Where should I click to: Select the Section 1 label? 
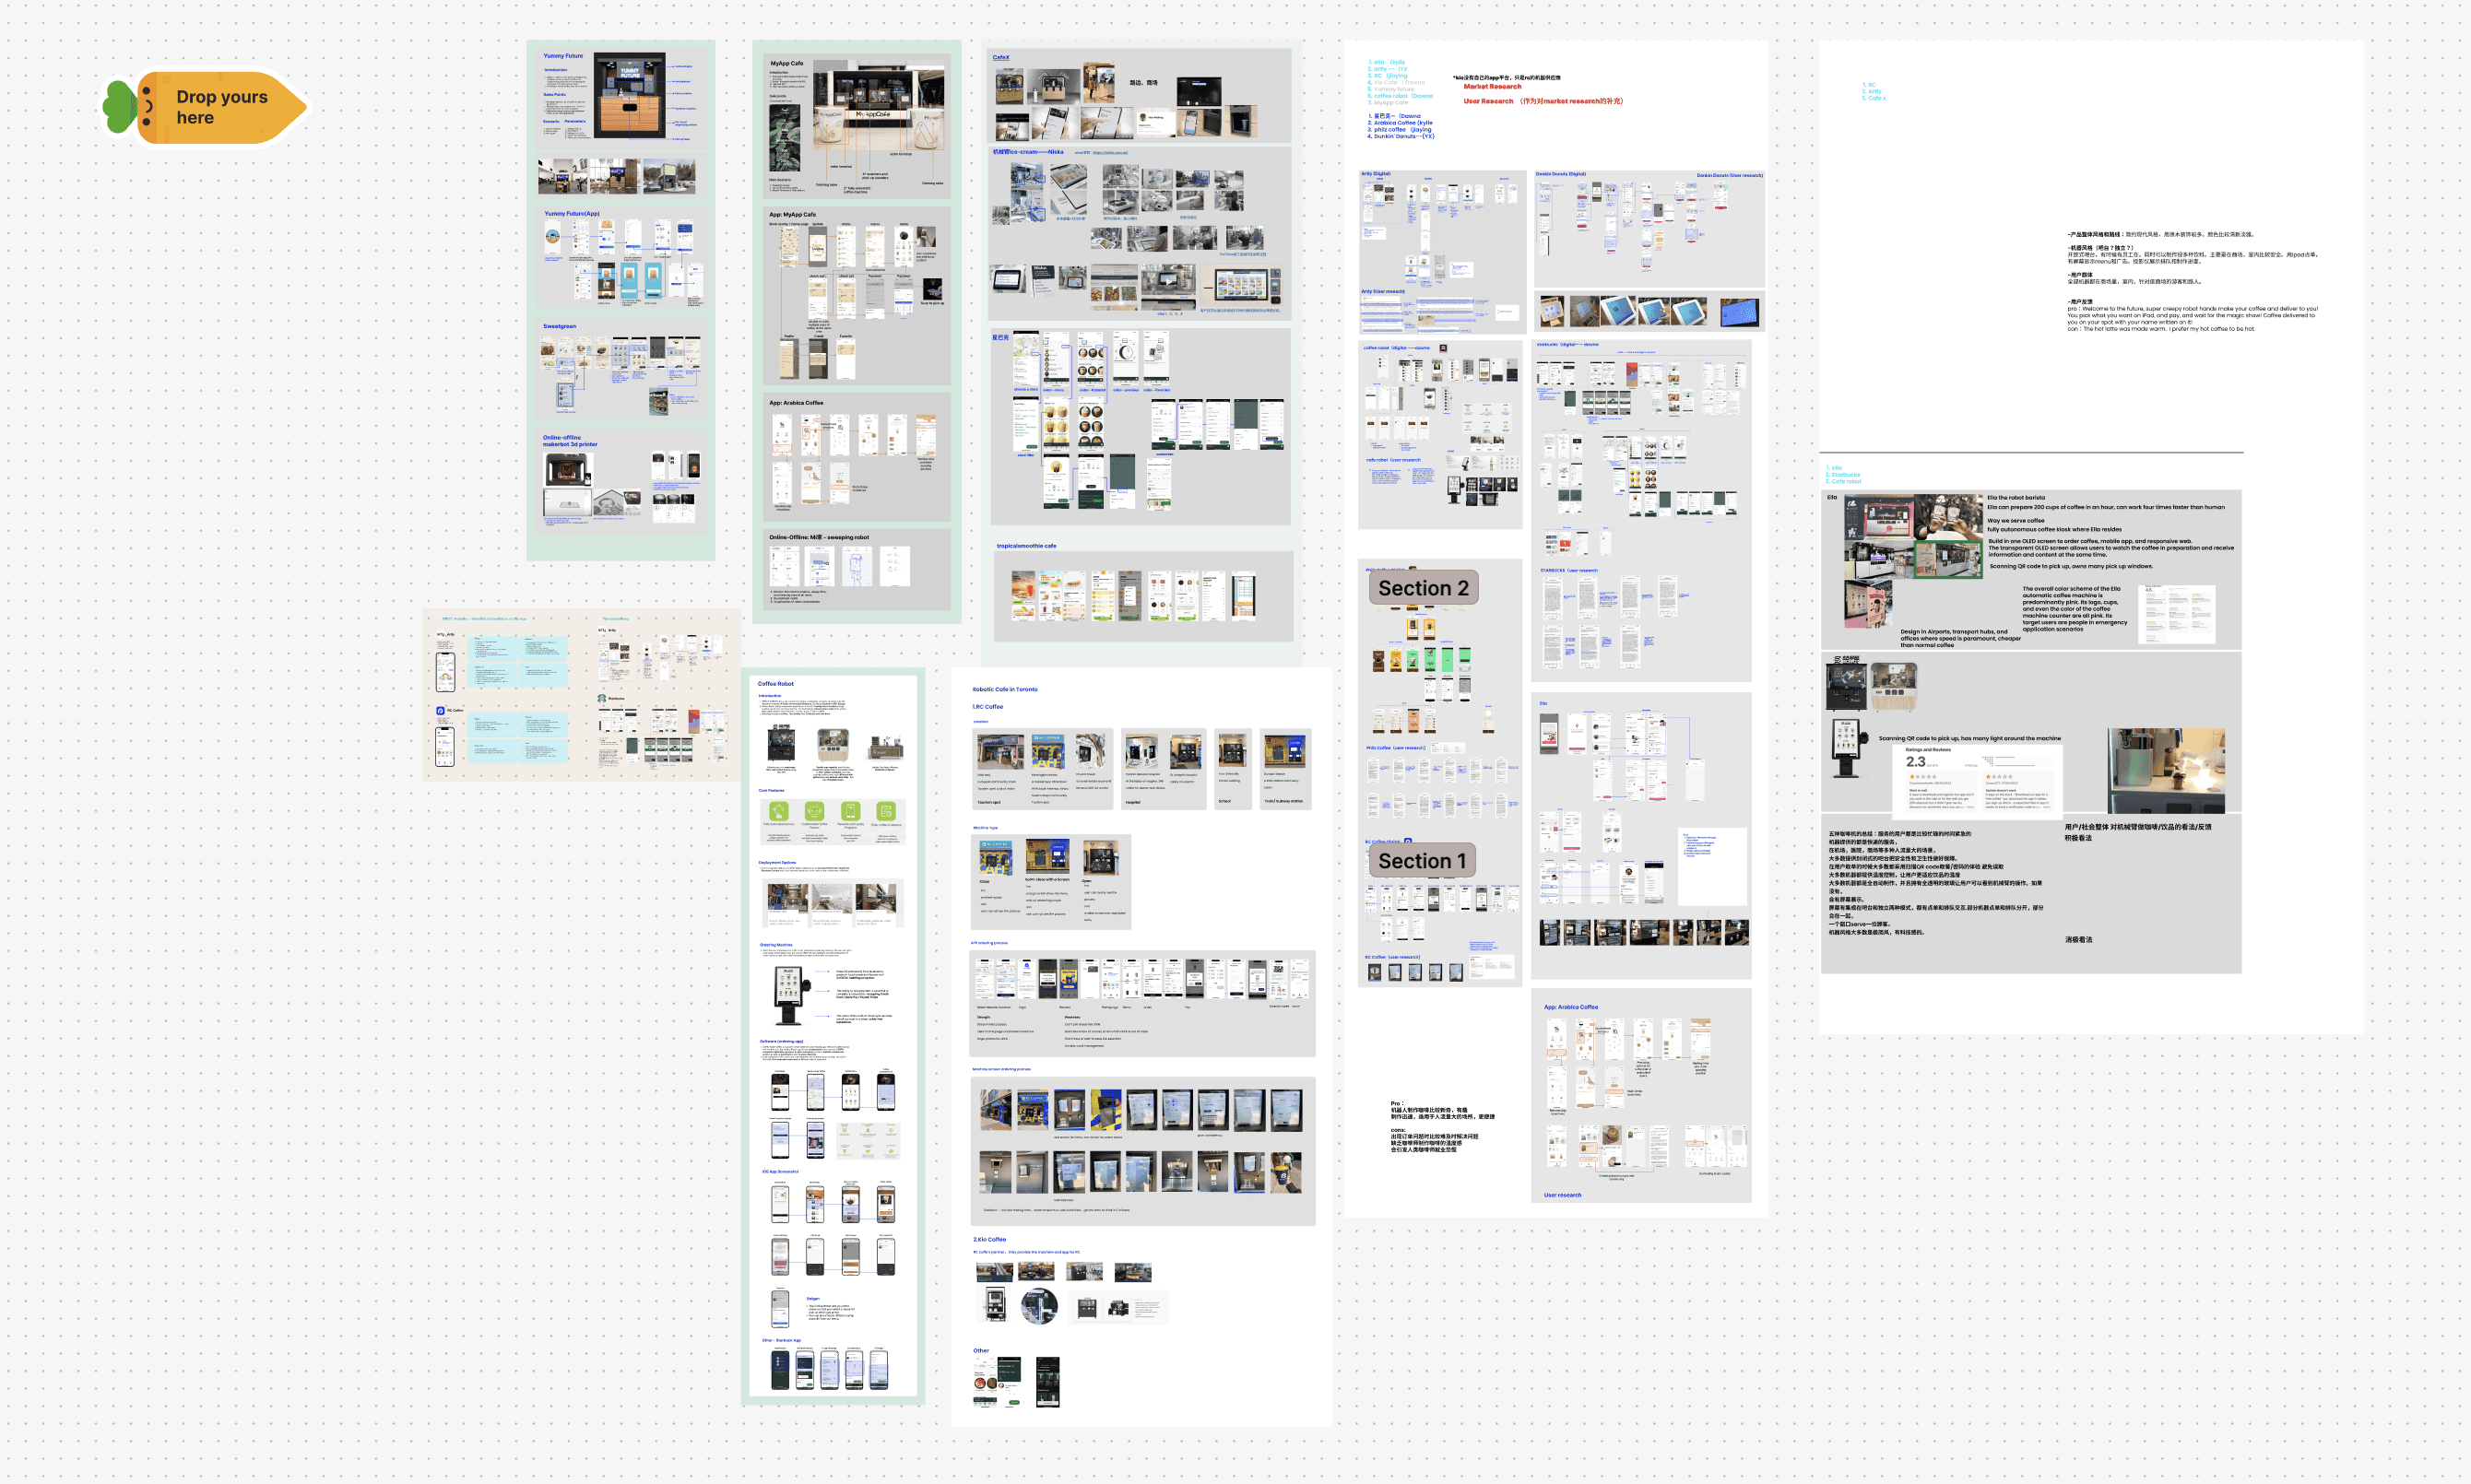click(x=1421, y=861)
